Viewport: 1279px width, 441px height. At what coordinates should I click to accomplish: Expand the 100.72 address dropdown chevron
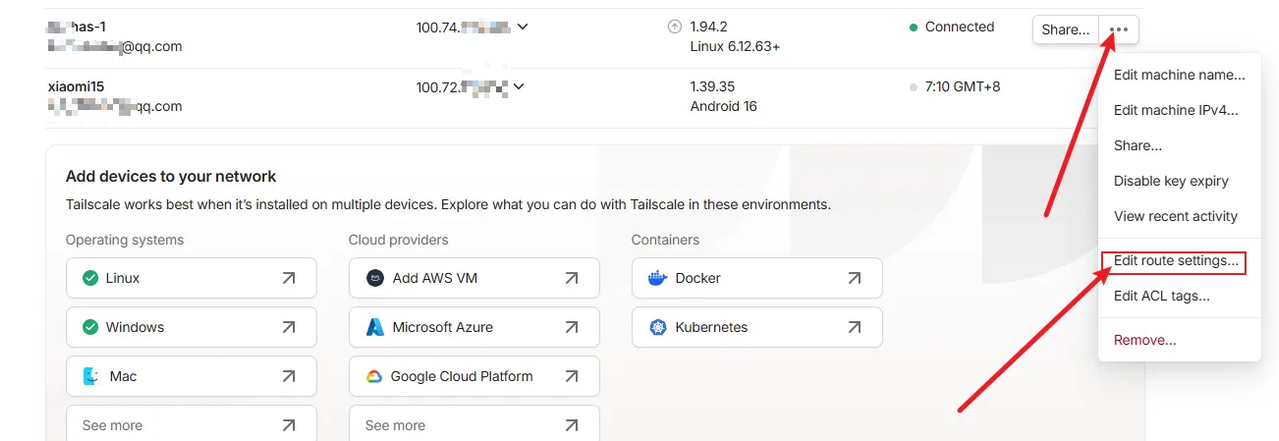click(x=518, y=87)
